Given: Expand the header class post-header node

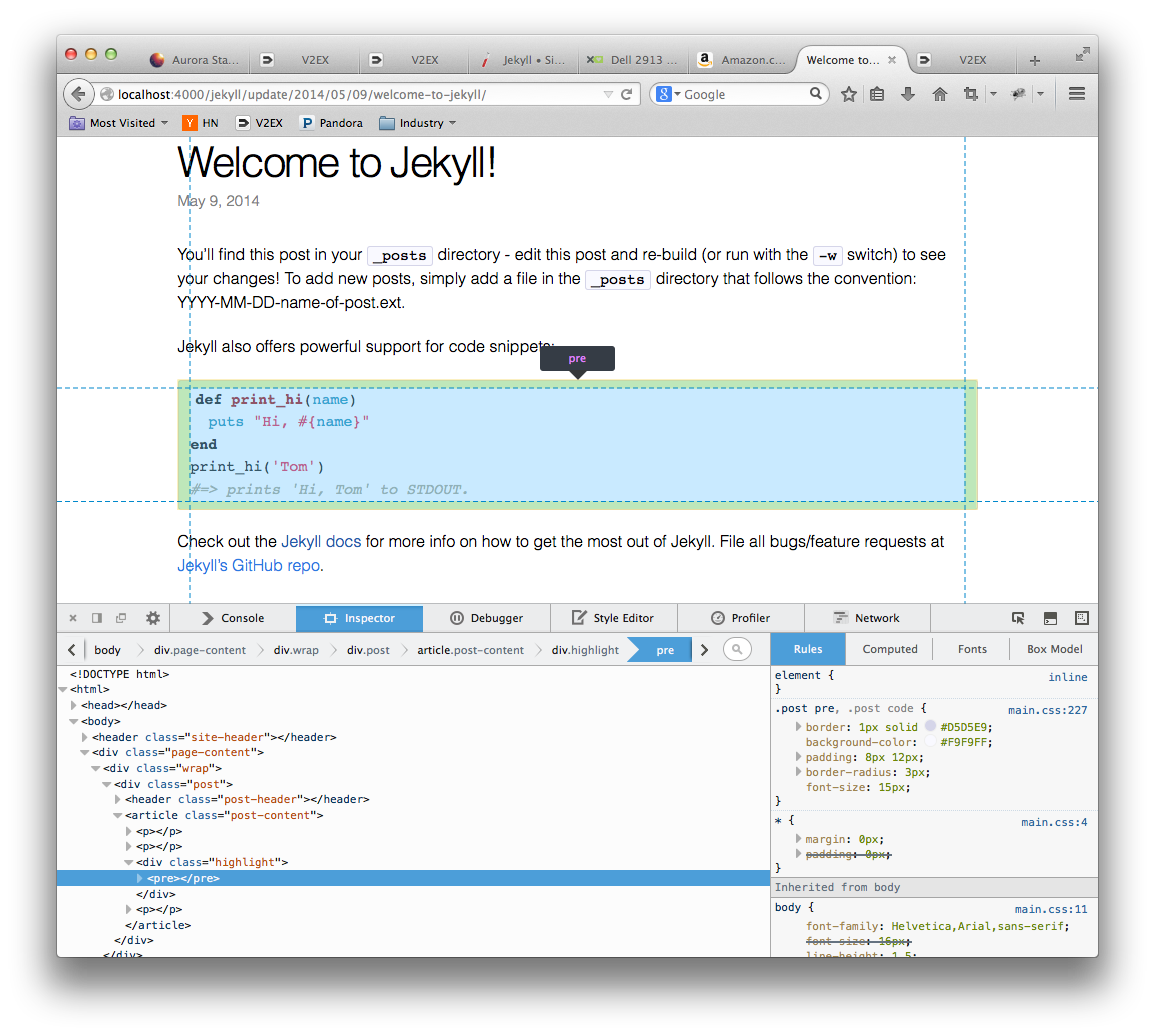Looking at the screenshot, I should coord(118,799).
